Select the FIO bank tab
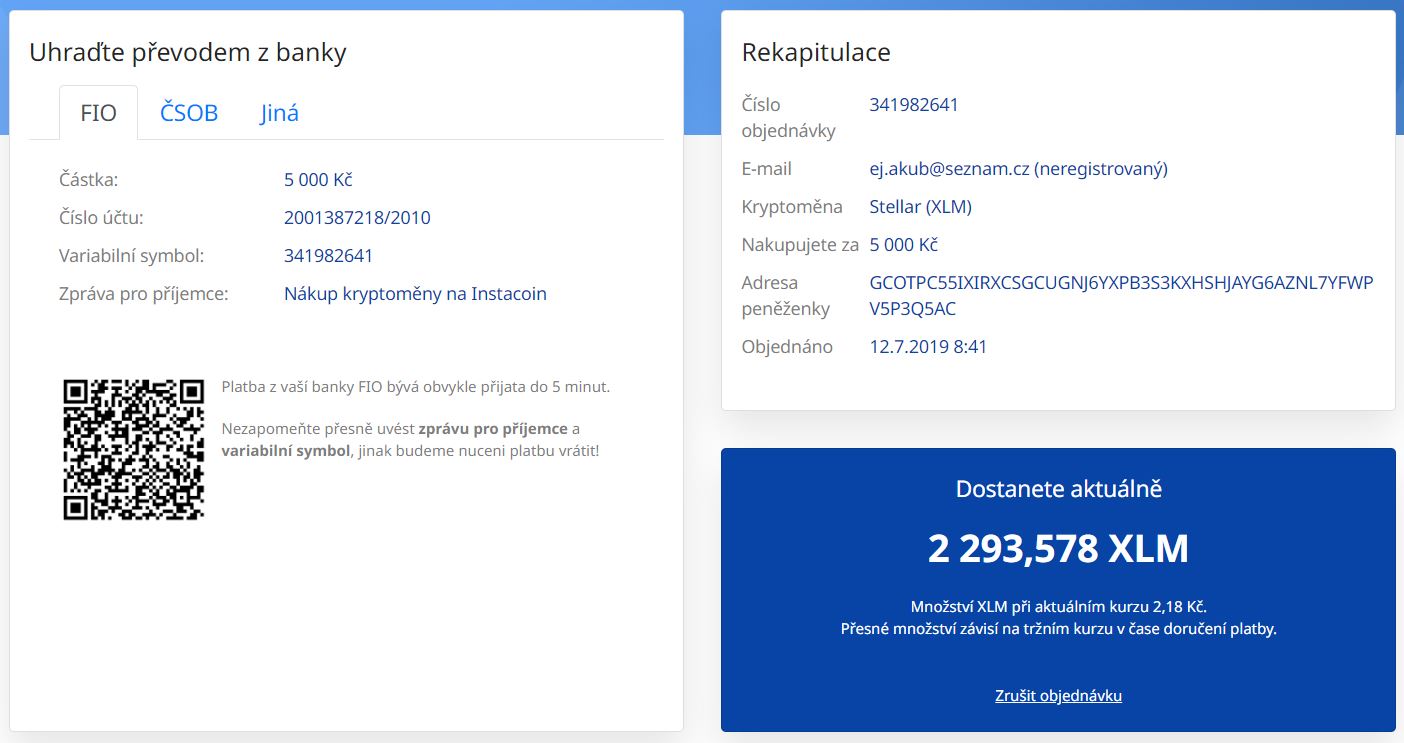The image size is (1404, 743). point(98,113)
